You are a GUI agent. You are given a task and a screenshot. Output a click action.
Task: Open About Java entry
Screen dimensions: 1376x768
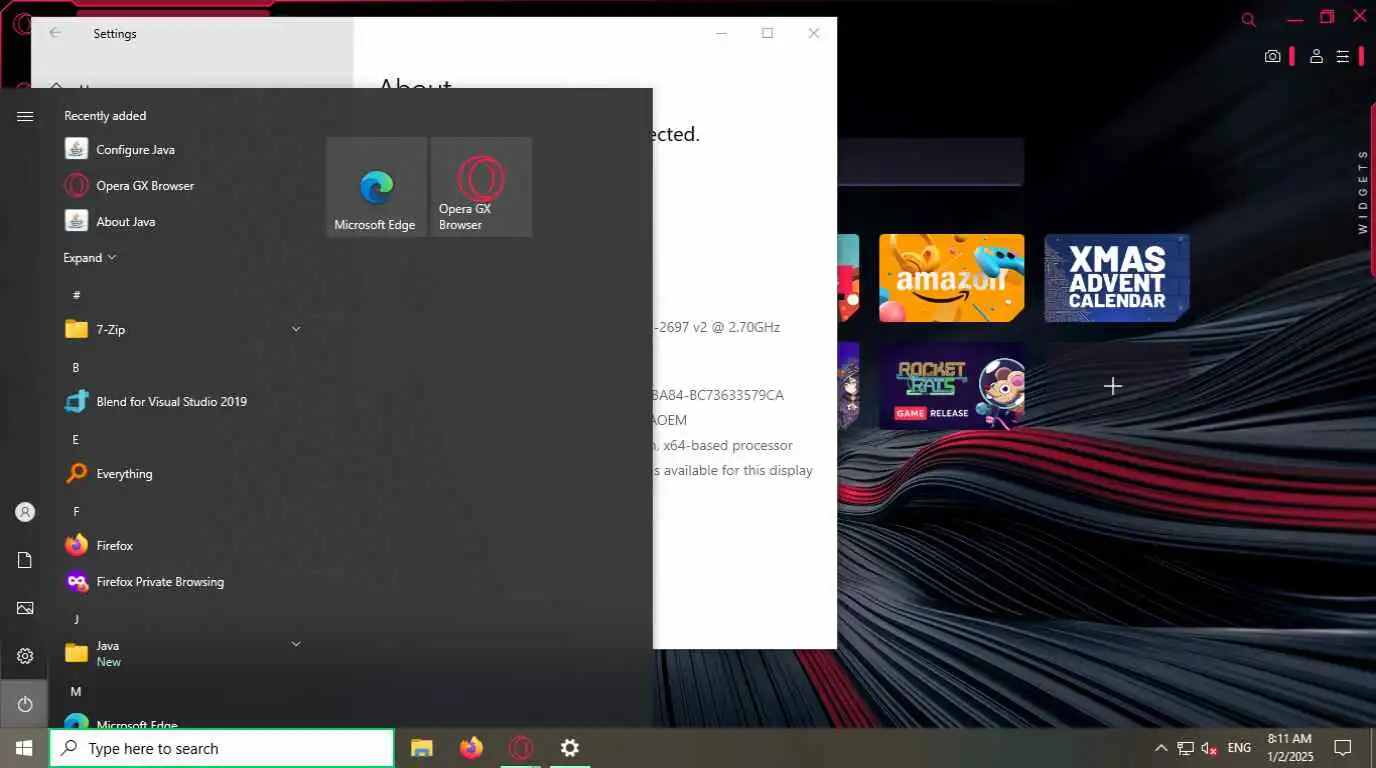click(x=183, y=221)
